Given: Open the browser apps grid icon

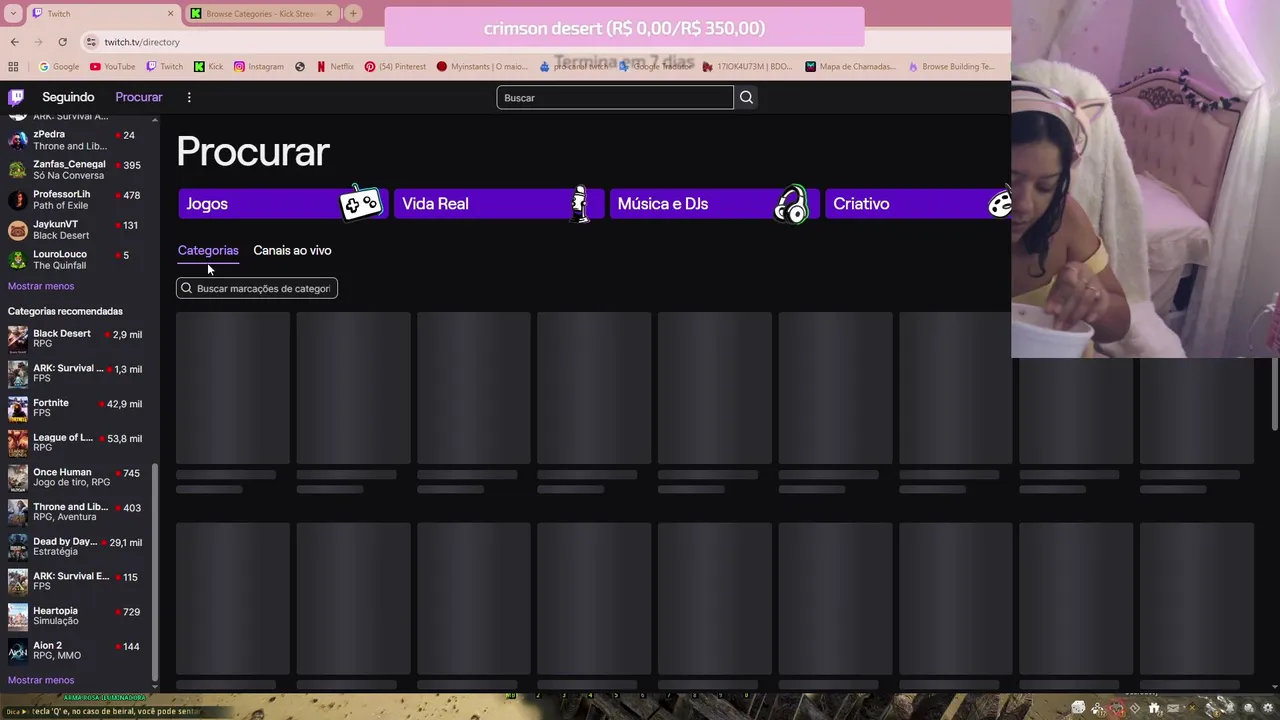Looking at the screenshot, I should [x=13, y=67].
